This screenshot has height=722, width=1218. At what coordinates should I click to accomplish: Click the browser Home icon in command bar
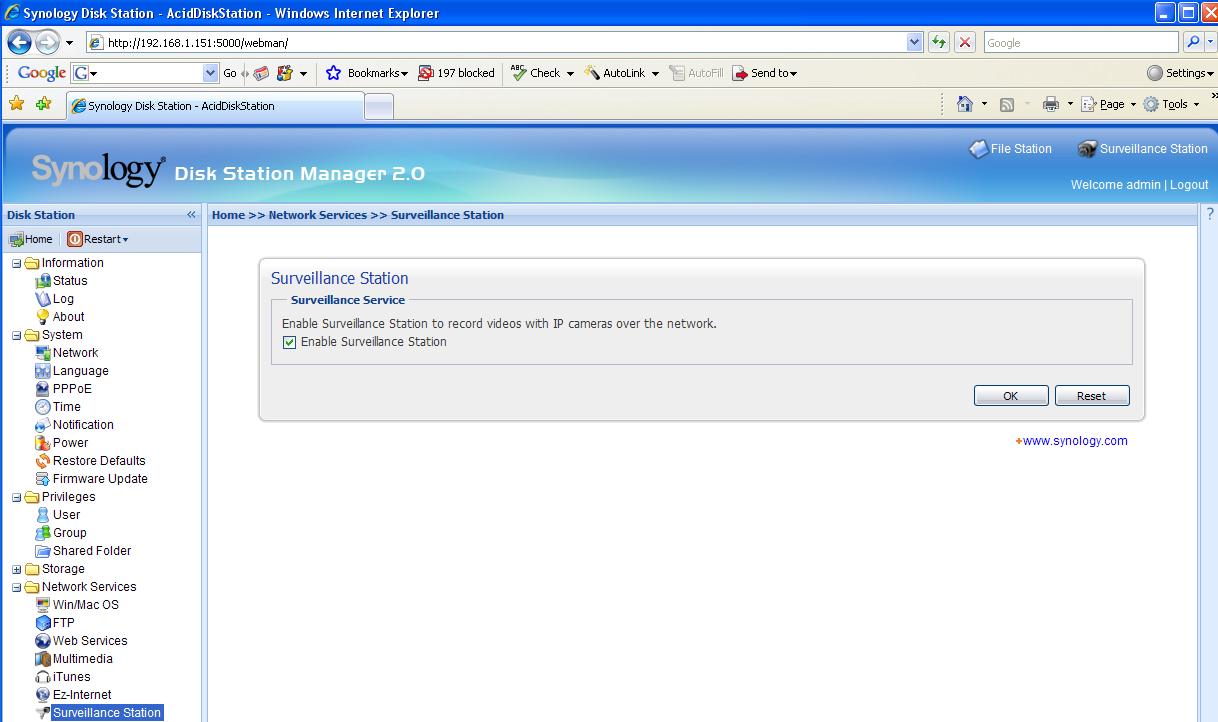[x=965, y=104]
